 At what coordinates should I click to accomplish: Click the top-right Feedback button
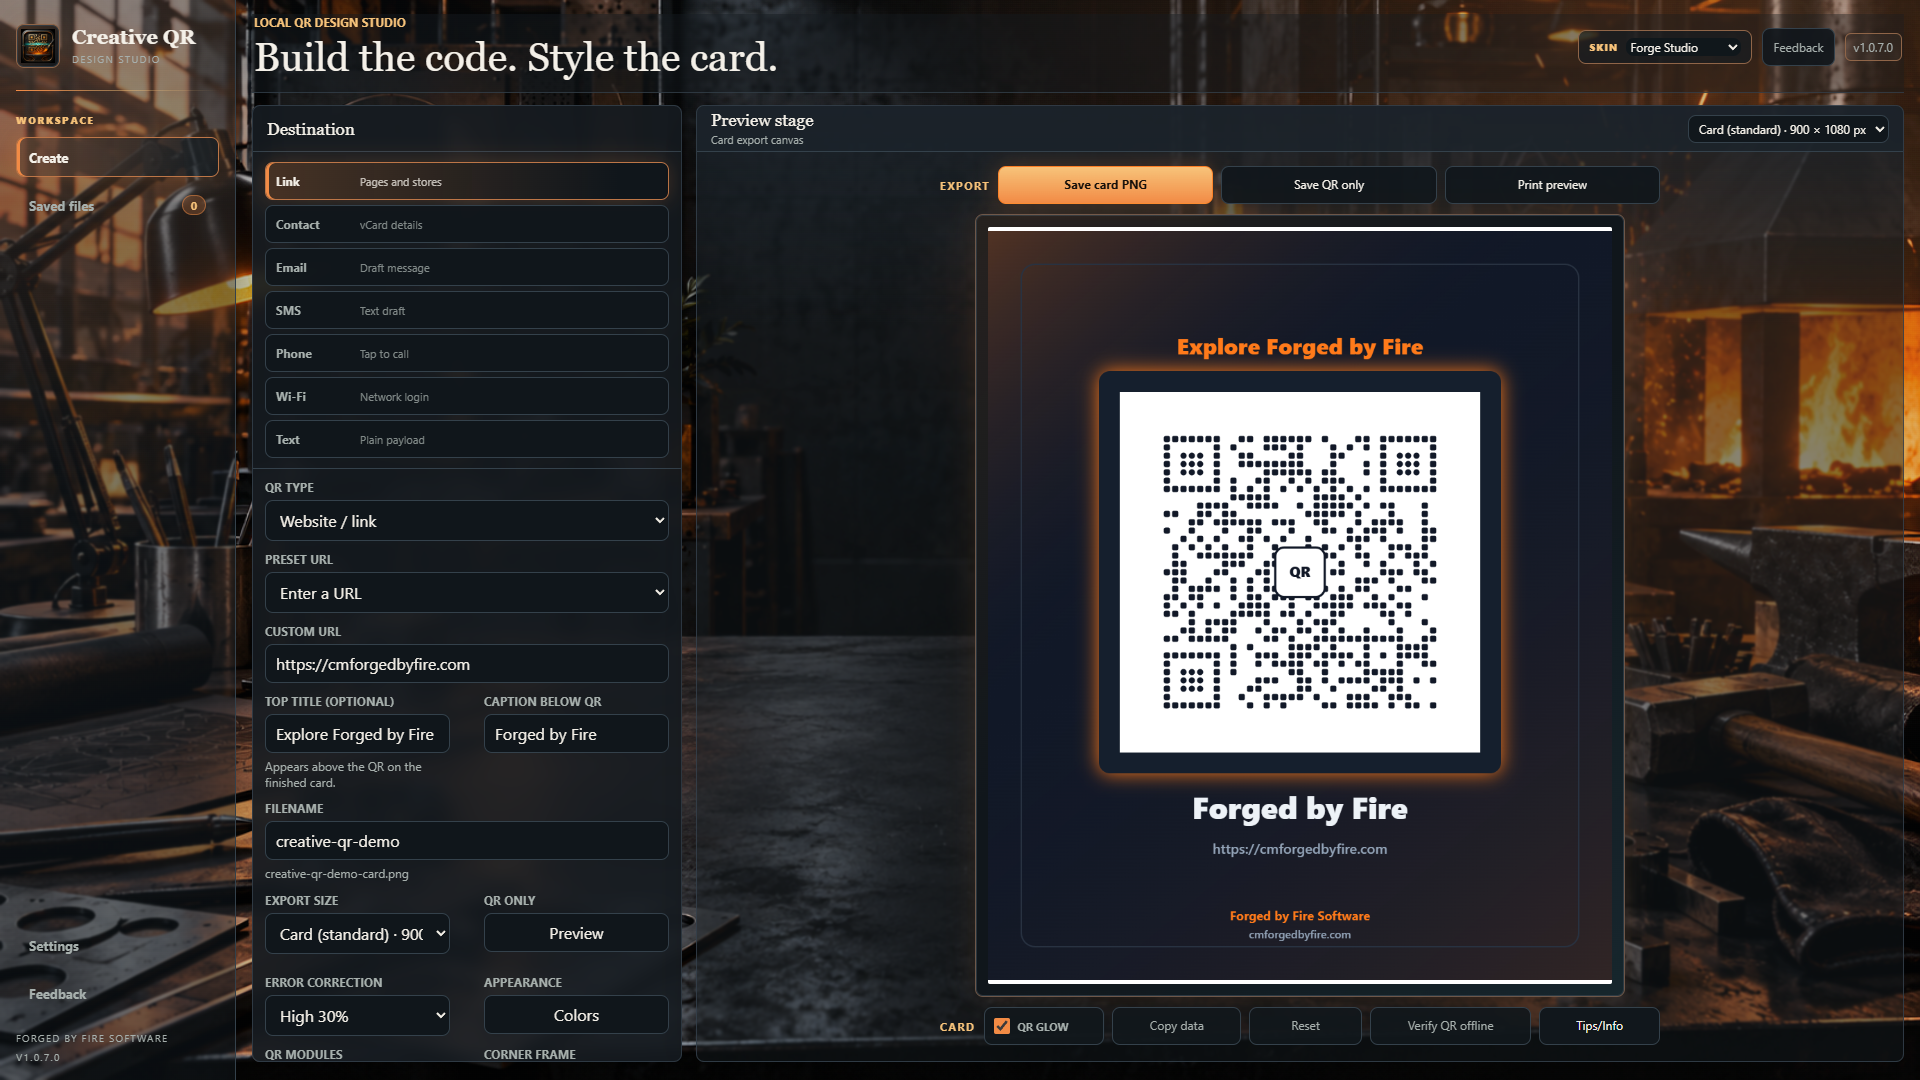(1798, 48)
